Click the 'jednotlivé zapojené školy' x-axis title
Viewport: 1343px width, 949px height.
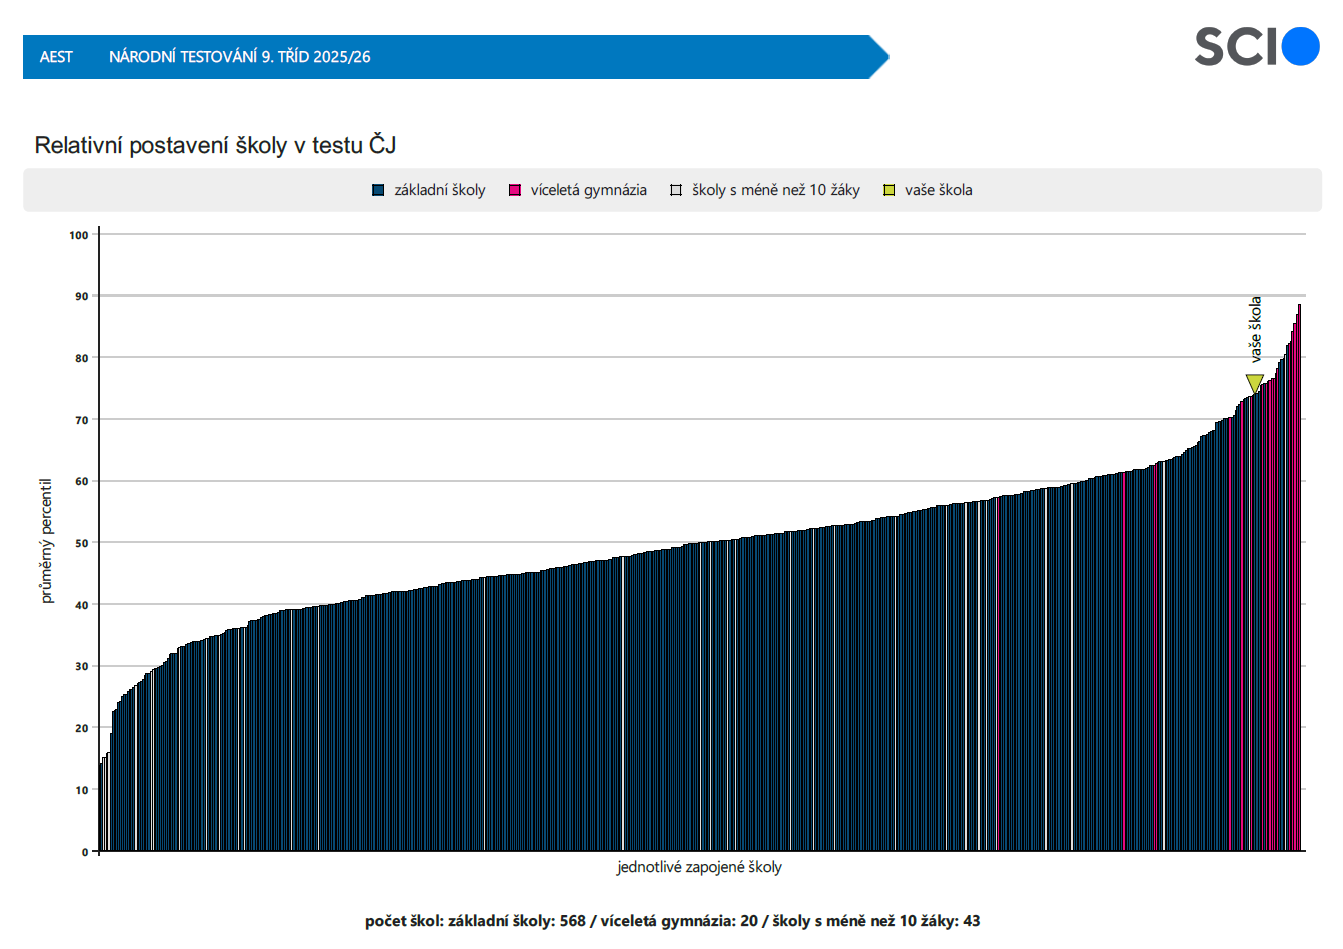point(699,867)
